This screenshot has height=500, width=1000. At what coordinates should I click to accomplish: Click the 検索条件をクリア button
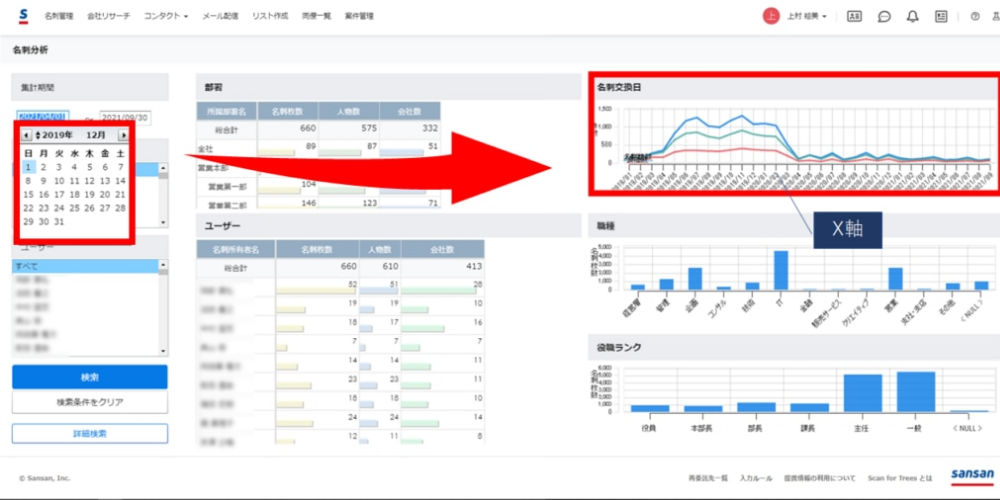pyautogui.click(x=90, y=402)
